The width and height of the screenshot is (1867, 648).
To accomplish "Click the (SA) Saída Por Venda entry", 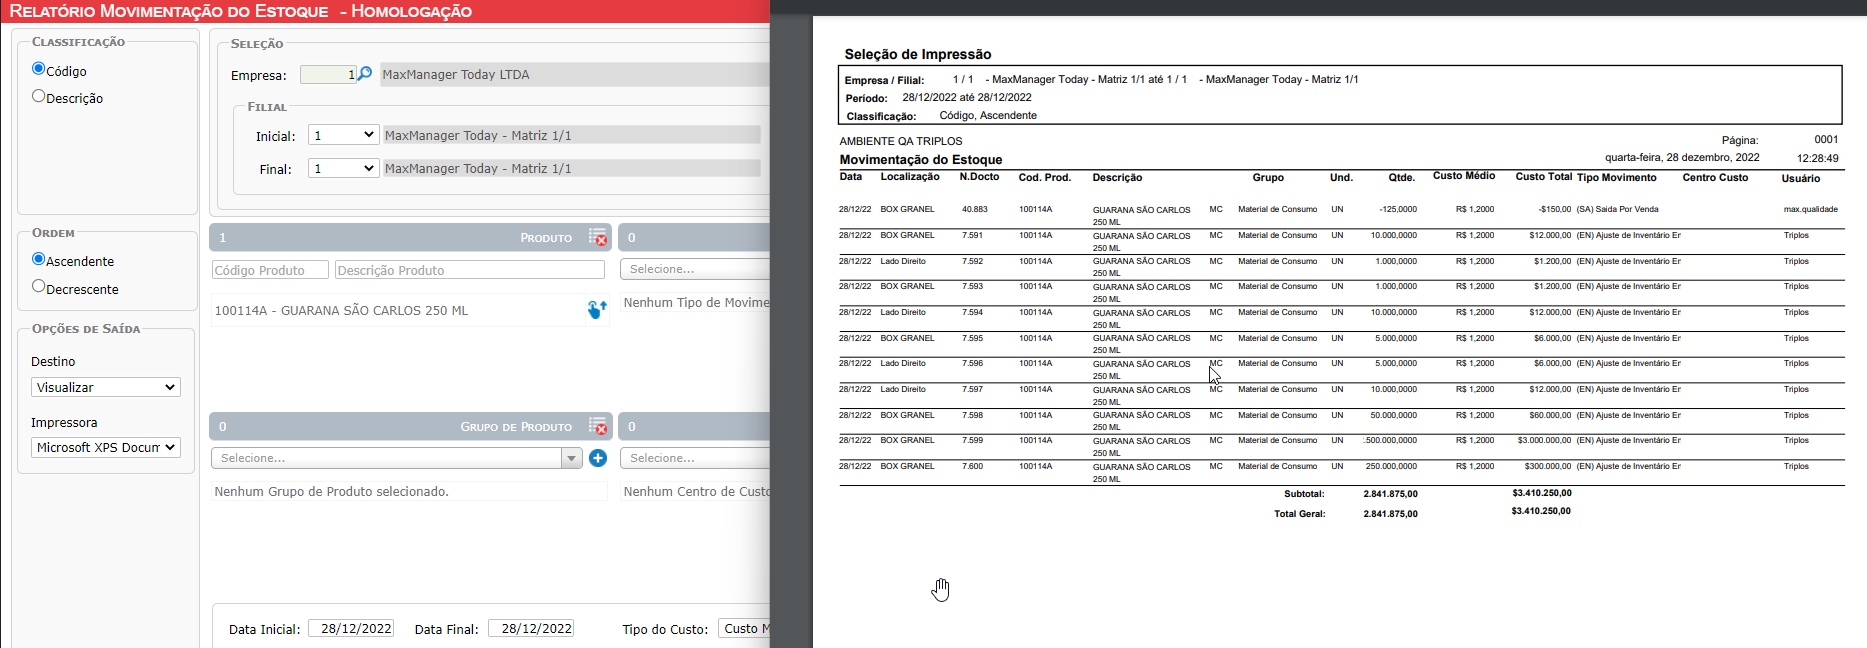I will tap(1617, 210).
